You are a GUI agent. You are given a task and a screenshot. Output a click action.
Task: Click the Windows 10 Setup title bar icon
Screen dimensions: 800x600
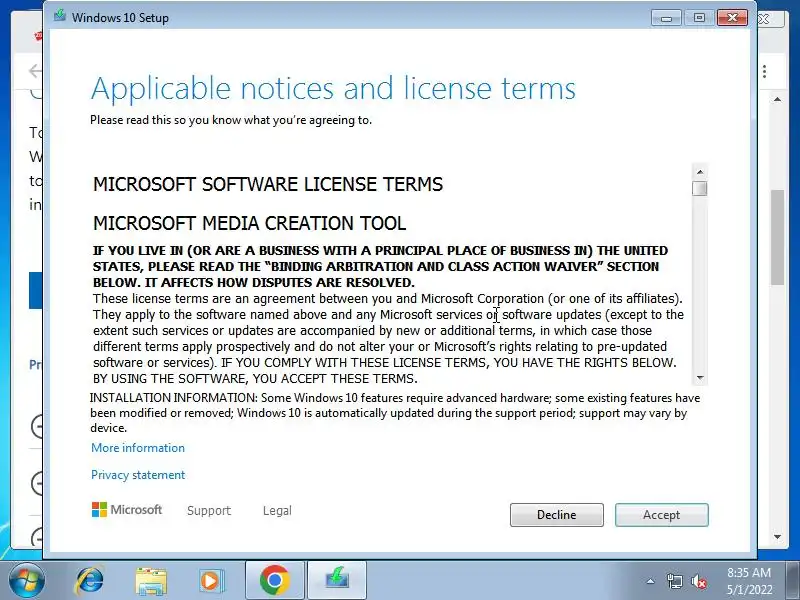tap(60, 15)
